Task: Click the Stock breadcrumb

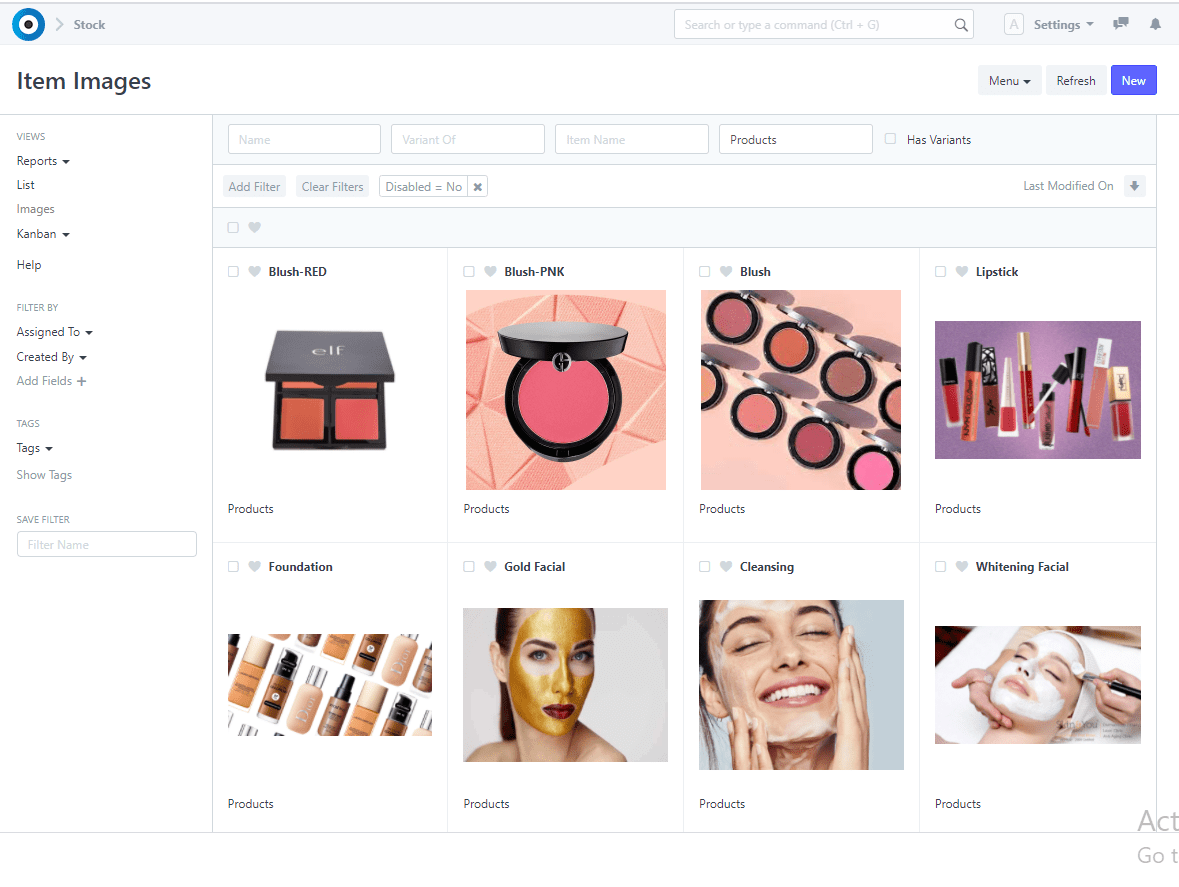Action: point(89,24)
